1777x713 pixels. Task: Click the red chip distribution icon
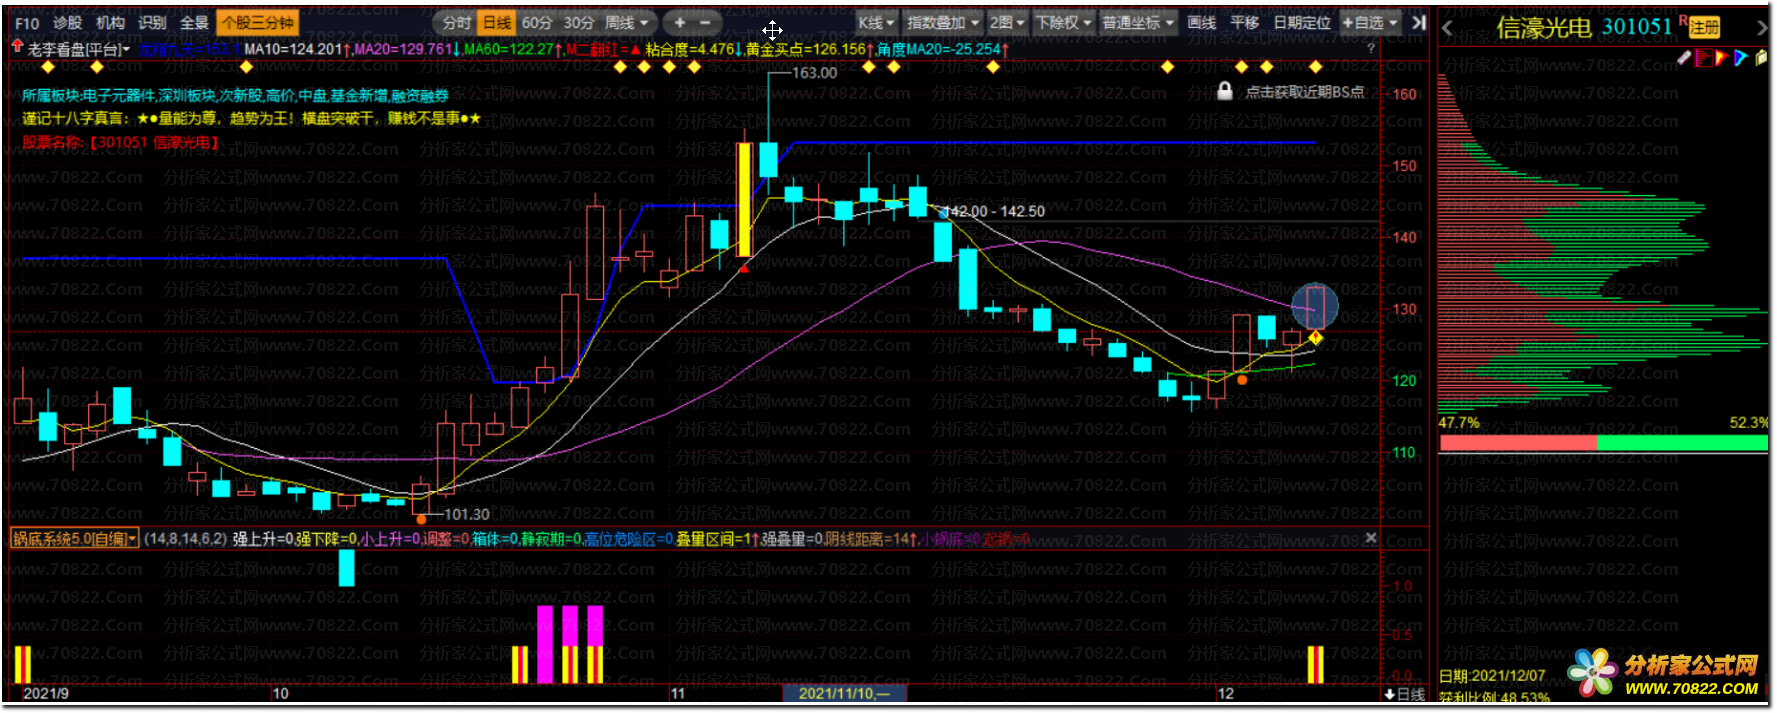pyautogui.click(x=1703, y=58)
